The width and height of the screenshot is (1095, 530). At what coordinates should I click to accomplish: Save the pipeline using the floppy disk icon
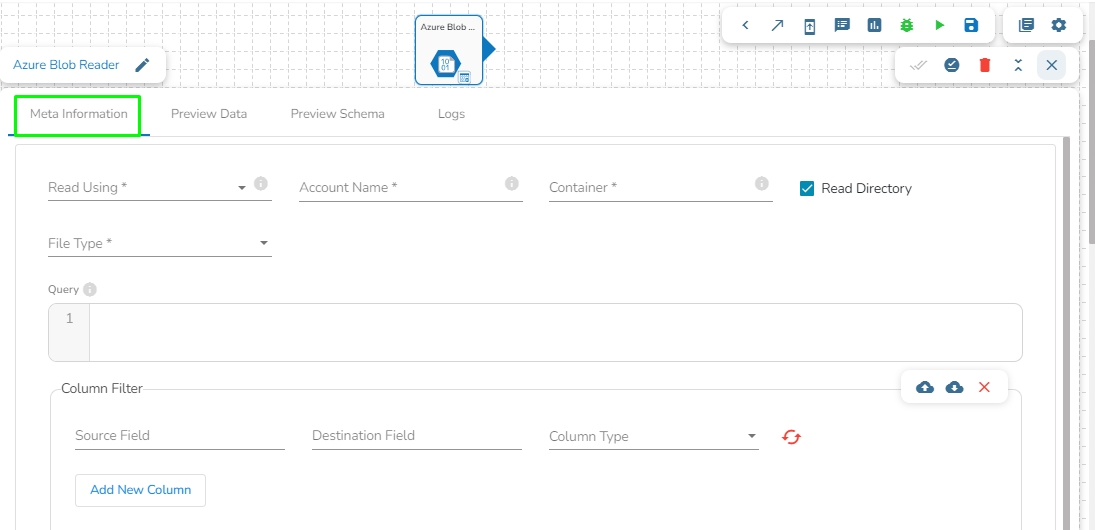971,25
